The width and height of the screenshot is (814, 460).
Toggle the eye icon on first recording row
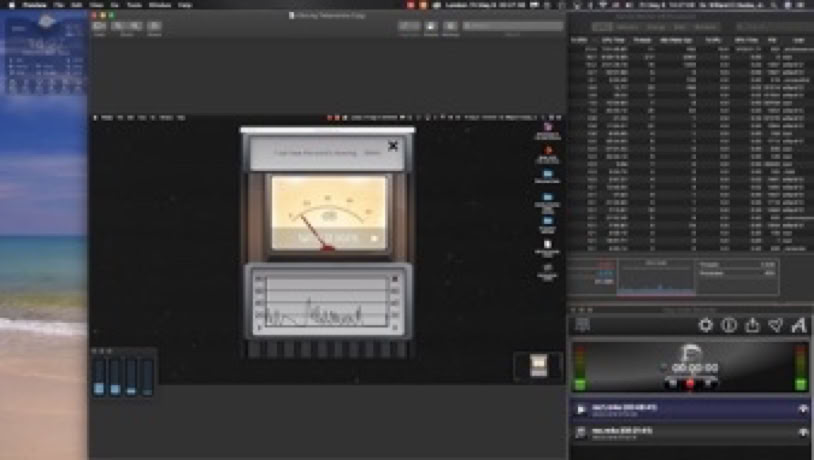click(x=802, y=409)
